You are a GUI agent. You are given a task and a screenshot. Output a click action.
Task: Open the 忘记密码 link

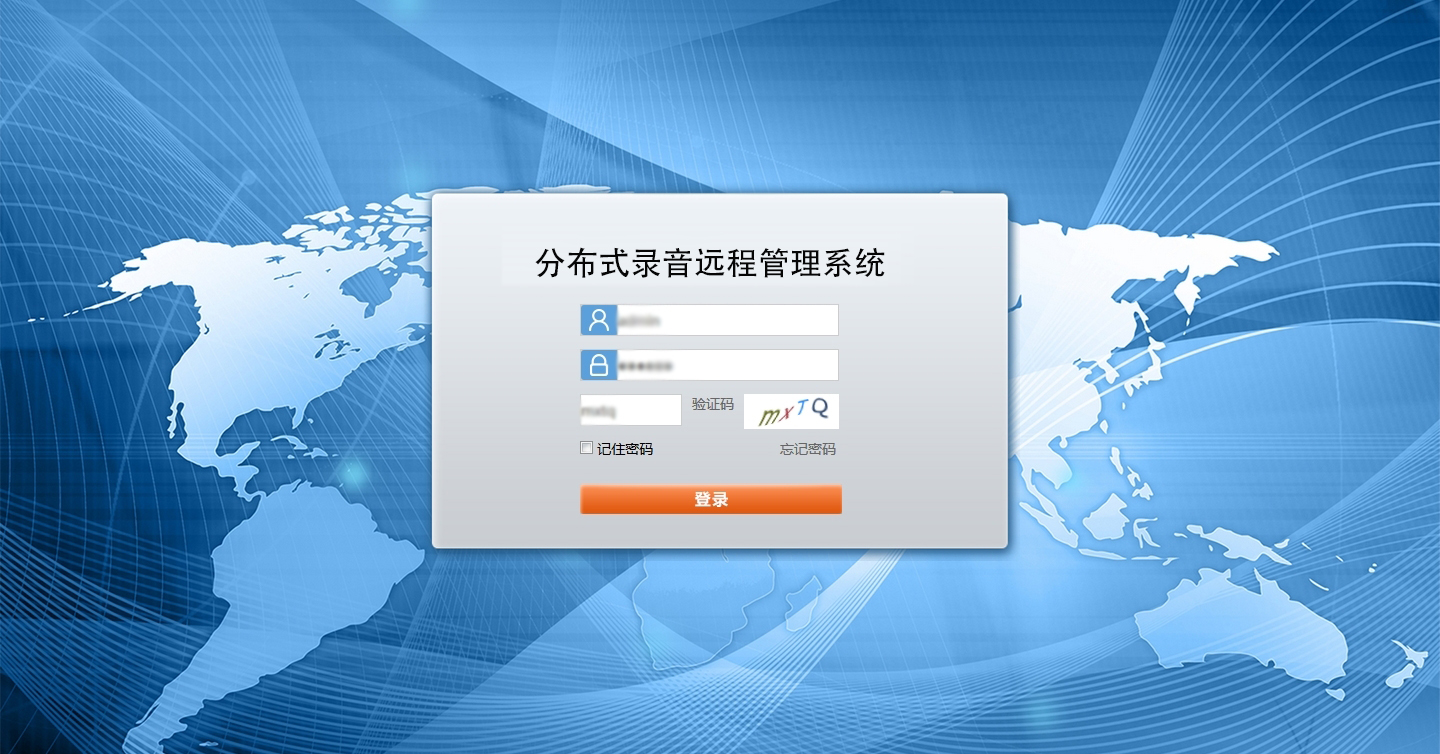tap(807, 450)
